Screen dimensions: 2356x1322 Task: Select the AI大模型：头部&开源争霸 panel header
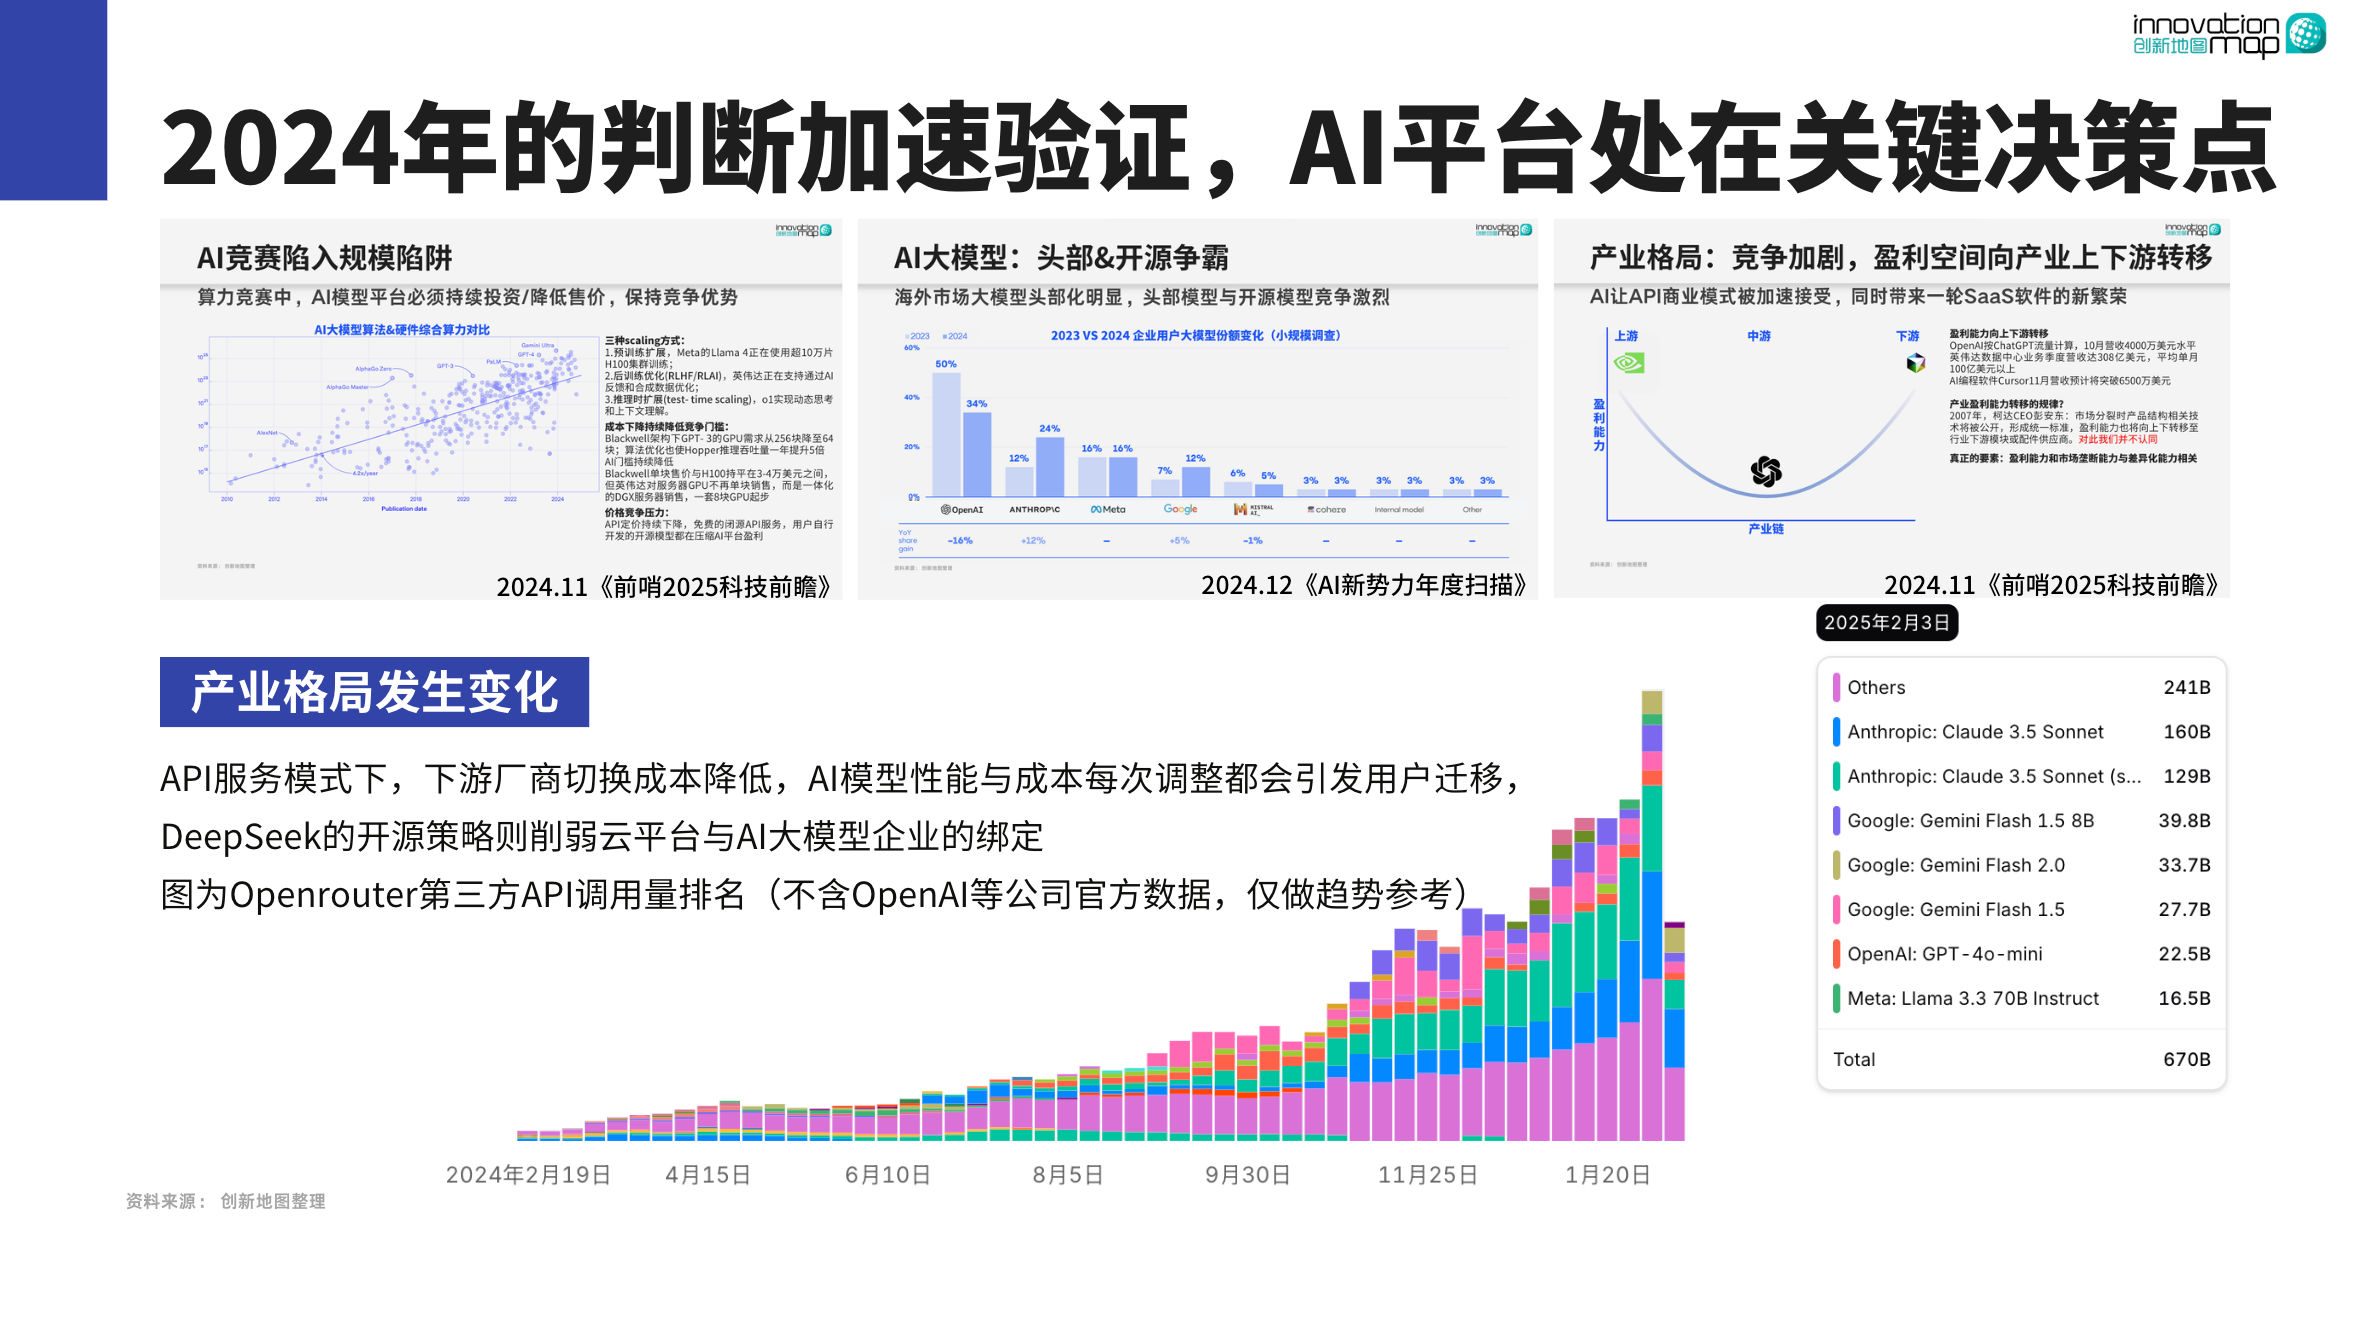click(x=1064, y=256)
